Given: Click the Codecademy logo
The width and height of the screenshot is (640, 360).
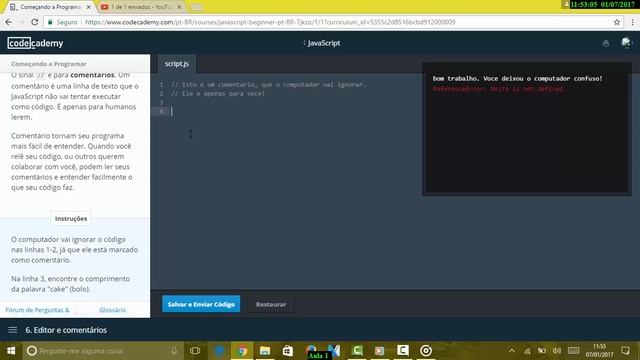Looking at the screenshot, I should (x=35, y=43).
